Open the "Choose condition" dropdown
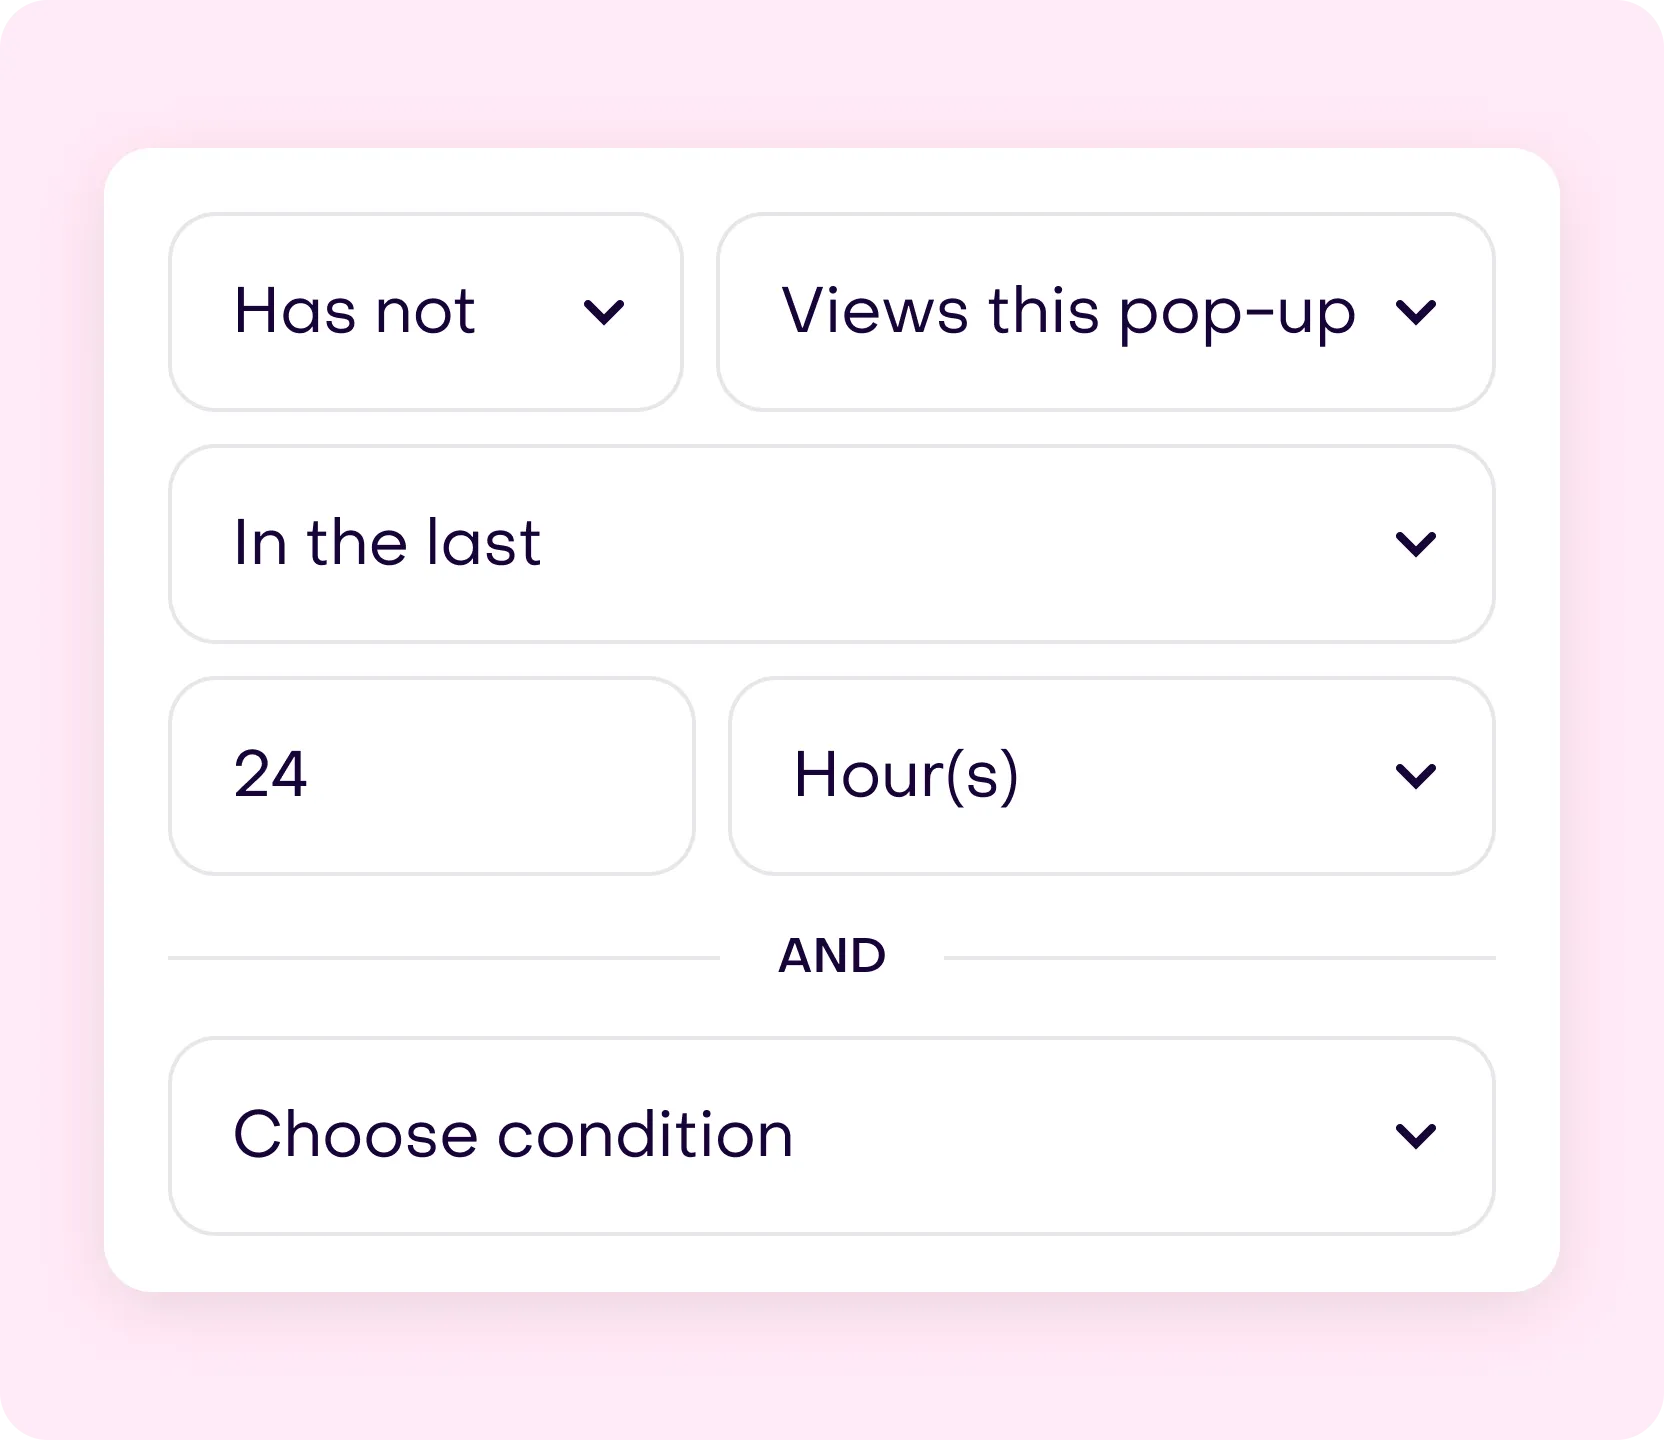The height and width of the screenshot is (1440, 1664). (831, 1136)
